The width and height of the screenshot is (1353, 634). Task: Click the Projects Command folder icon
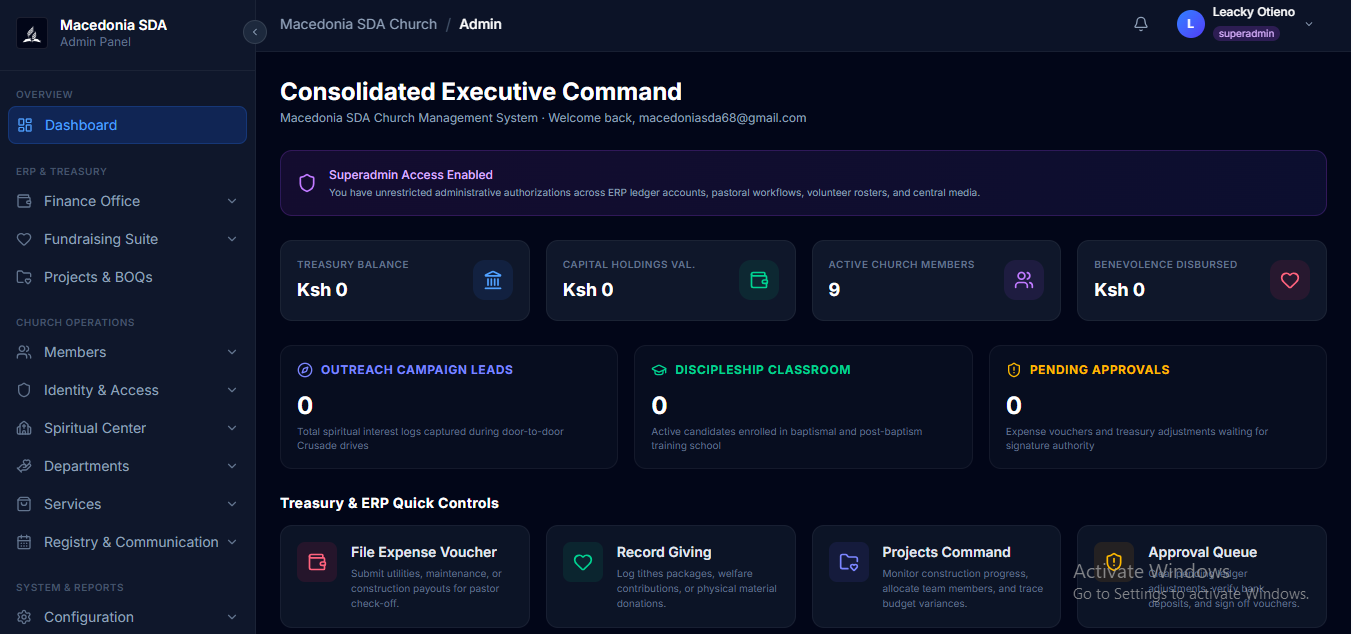tap(849, 562)
